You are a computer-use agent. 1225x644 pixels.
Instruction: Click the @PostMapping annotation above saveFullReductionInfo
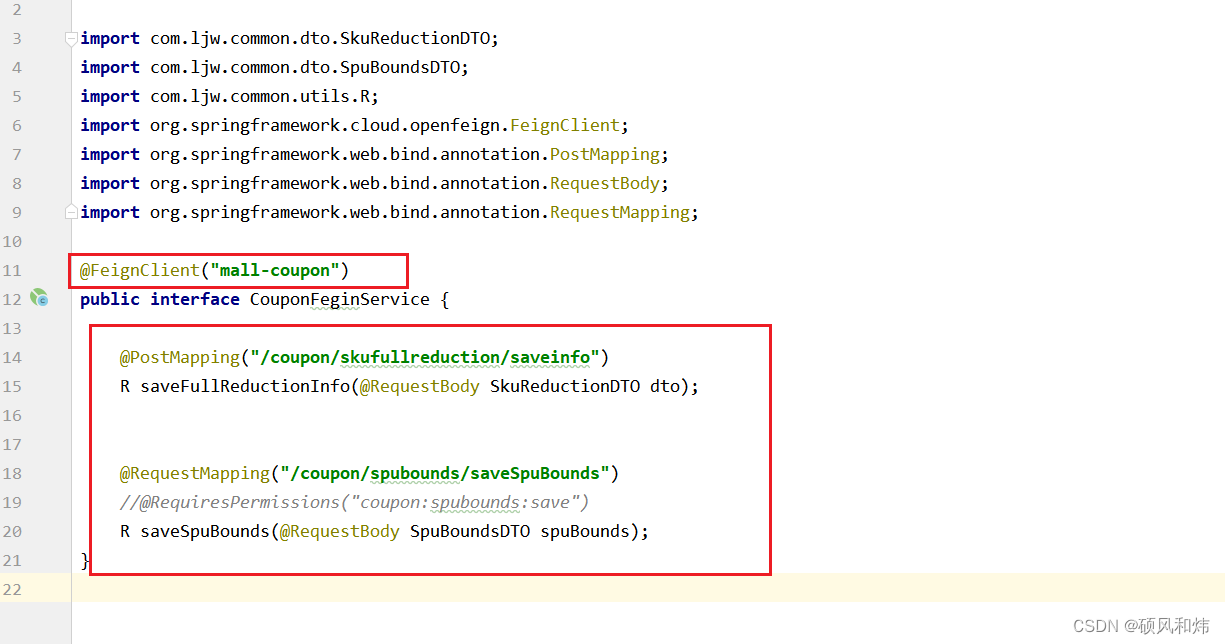[180, 357]
